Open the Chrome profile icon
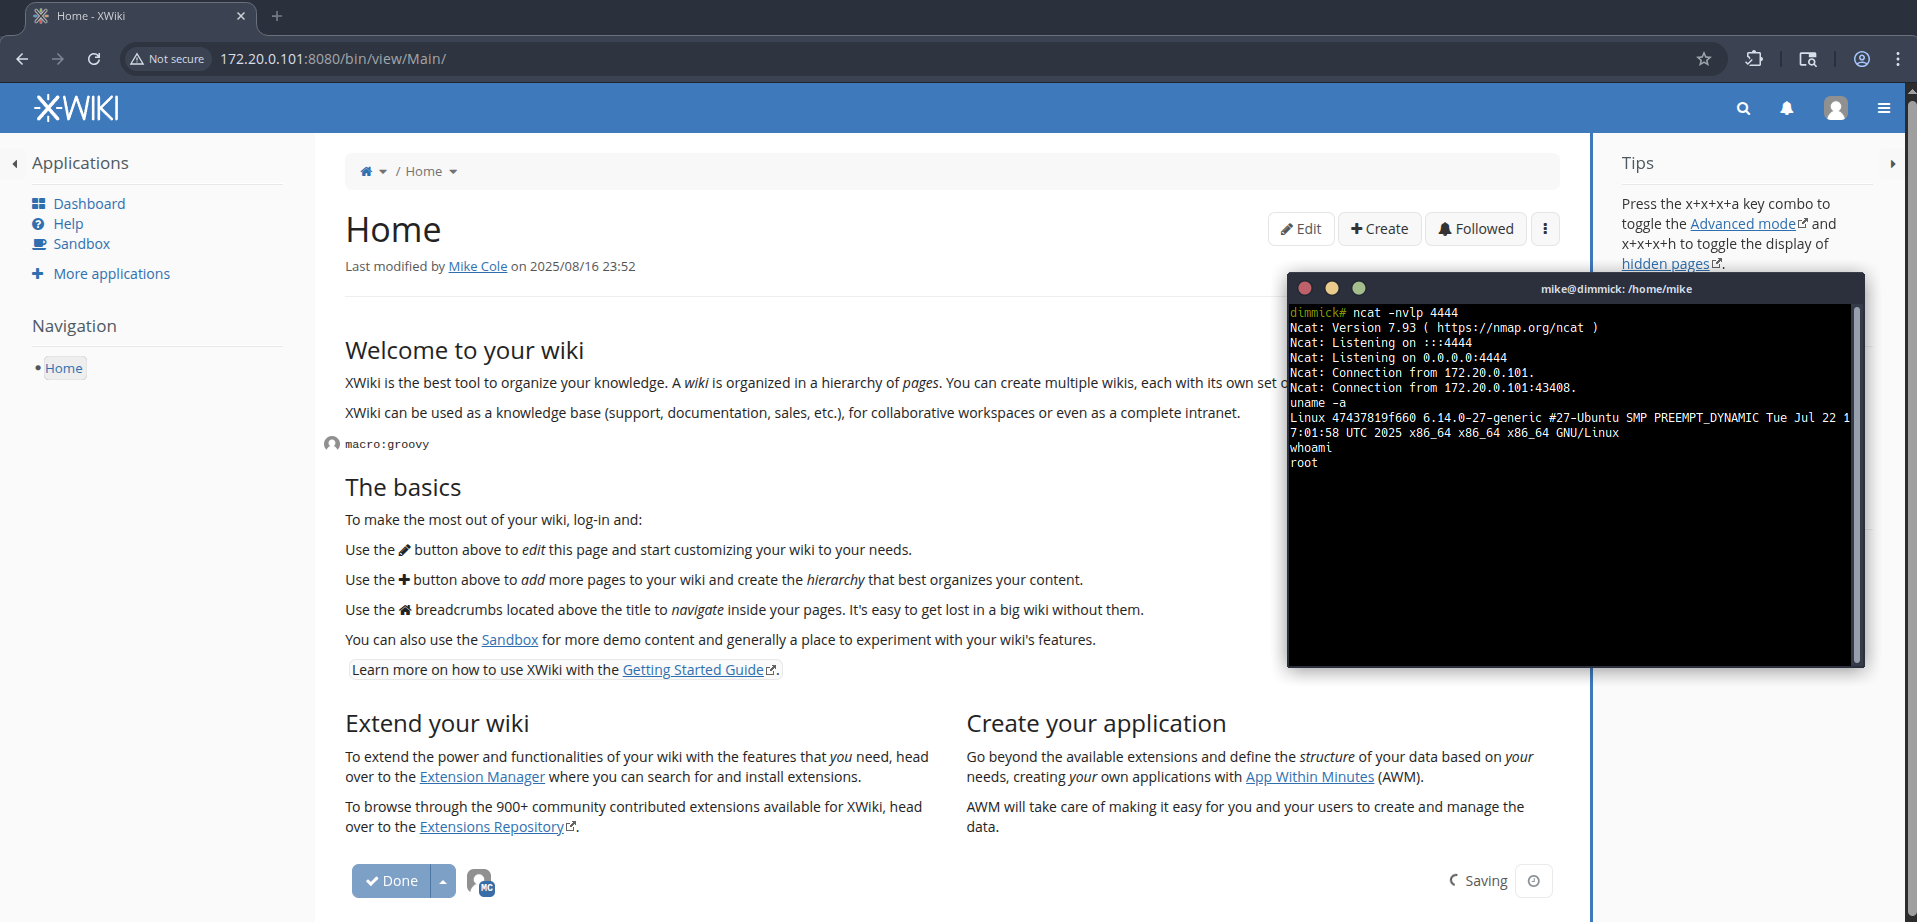The width and height of the screenshot is (1917, 922). click(x=1862, y=59)
